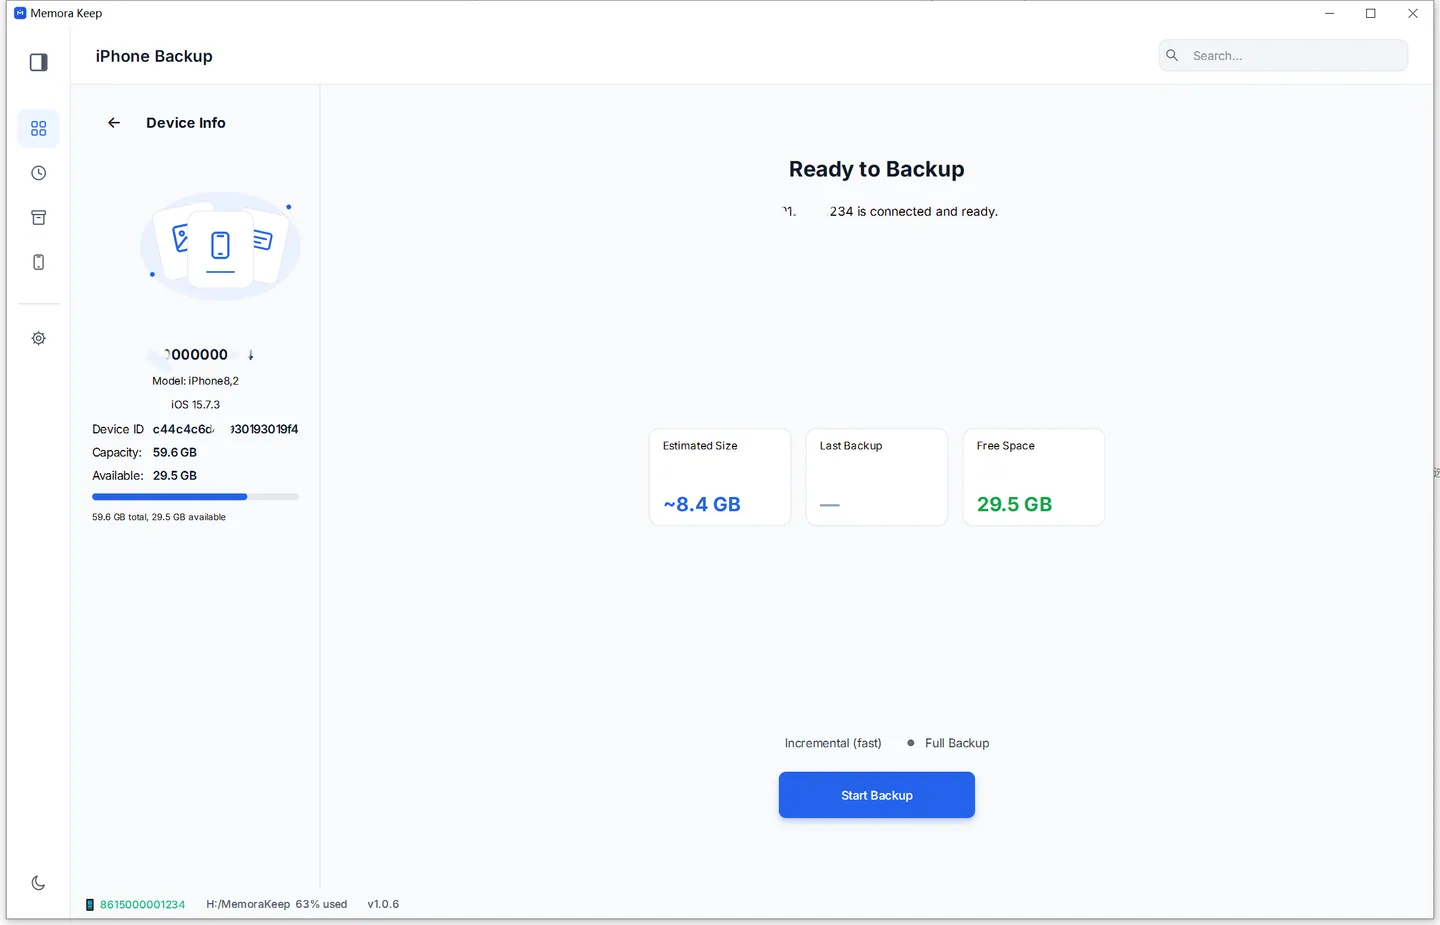Open the dashboard grid view

coord(39,129)
